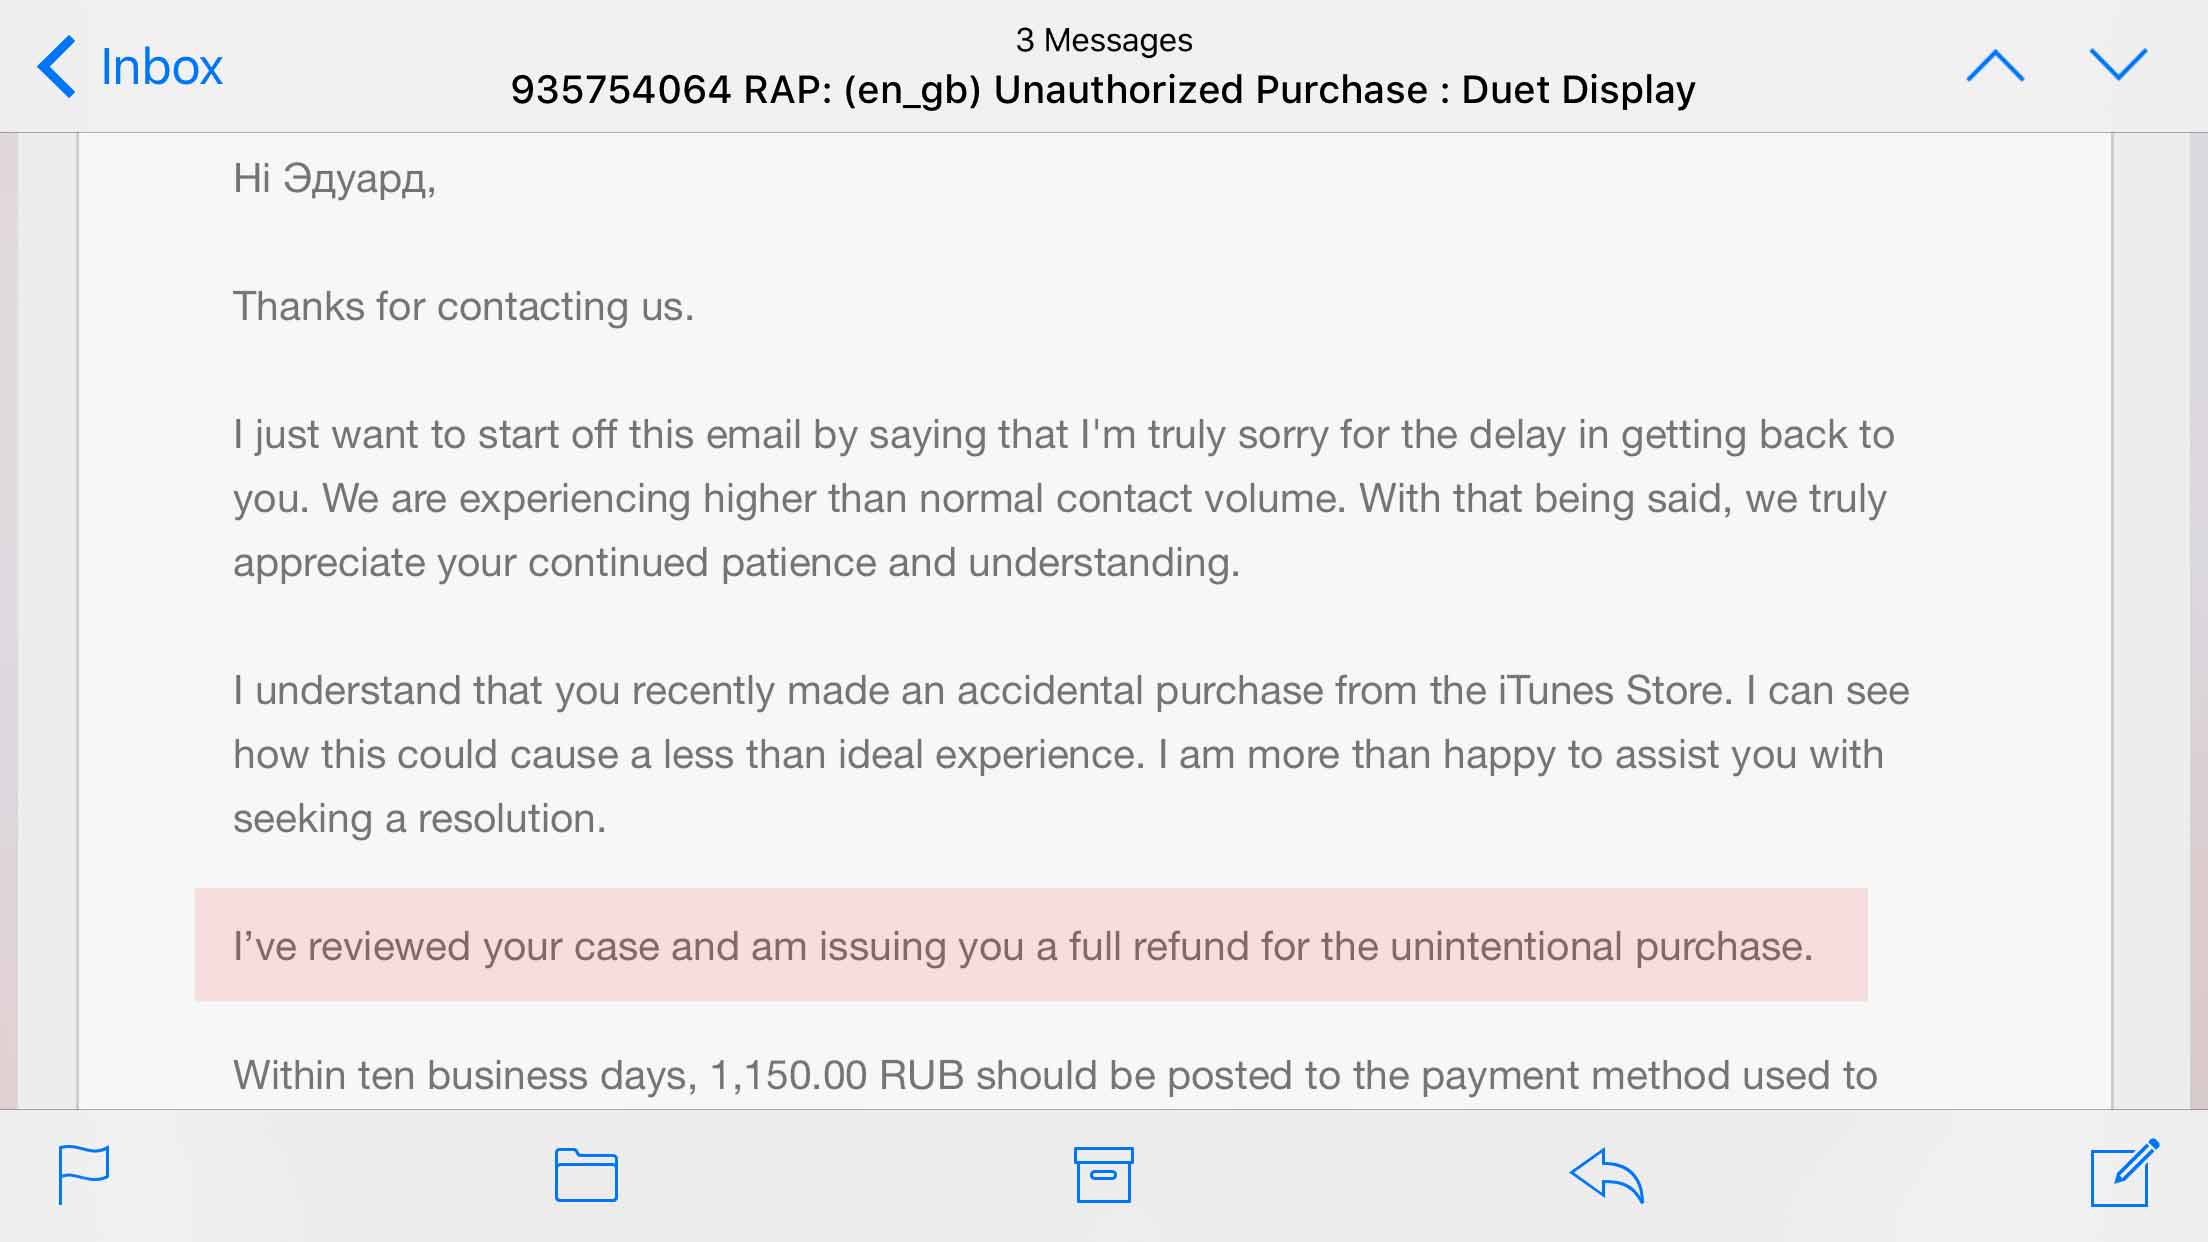Tap the "Hi Эдуард," greeting

pos(334,178)
